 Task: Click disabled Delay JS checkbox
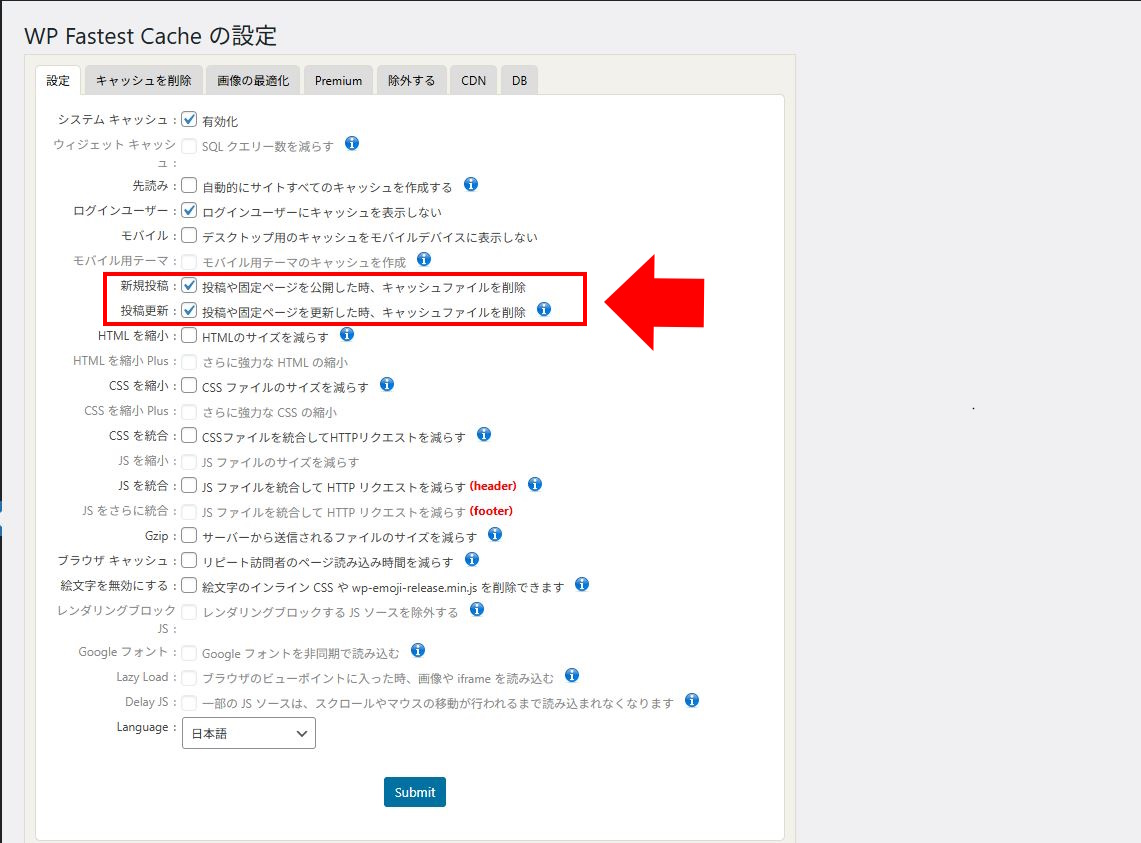tap(189, 702)
